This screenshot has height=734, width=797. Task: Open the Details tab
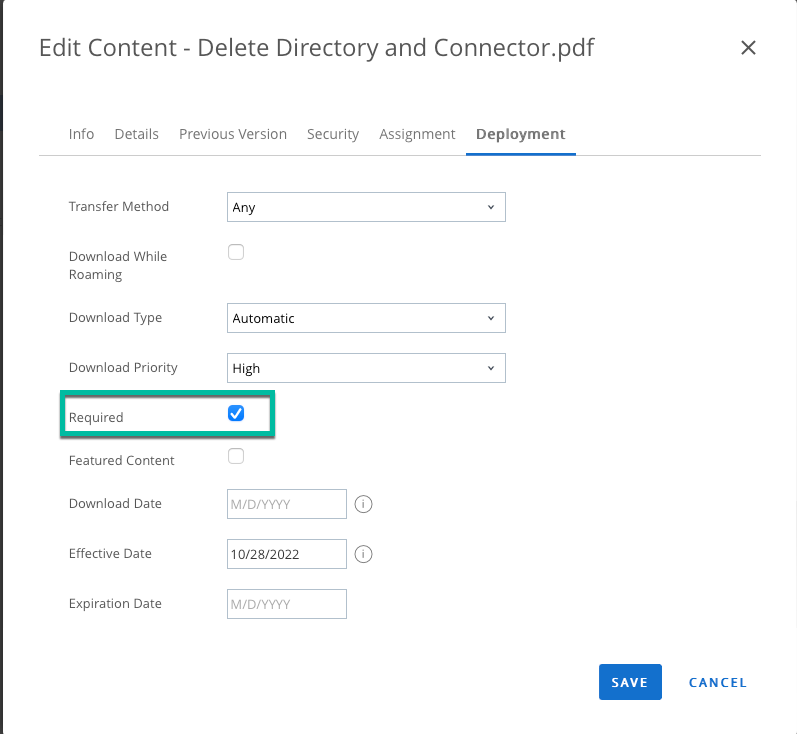point(137,134)
